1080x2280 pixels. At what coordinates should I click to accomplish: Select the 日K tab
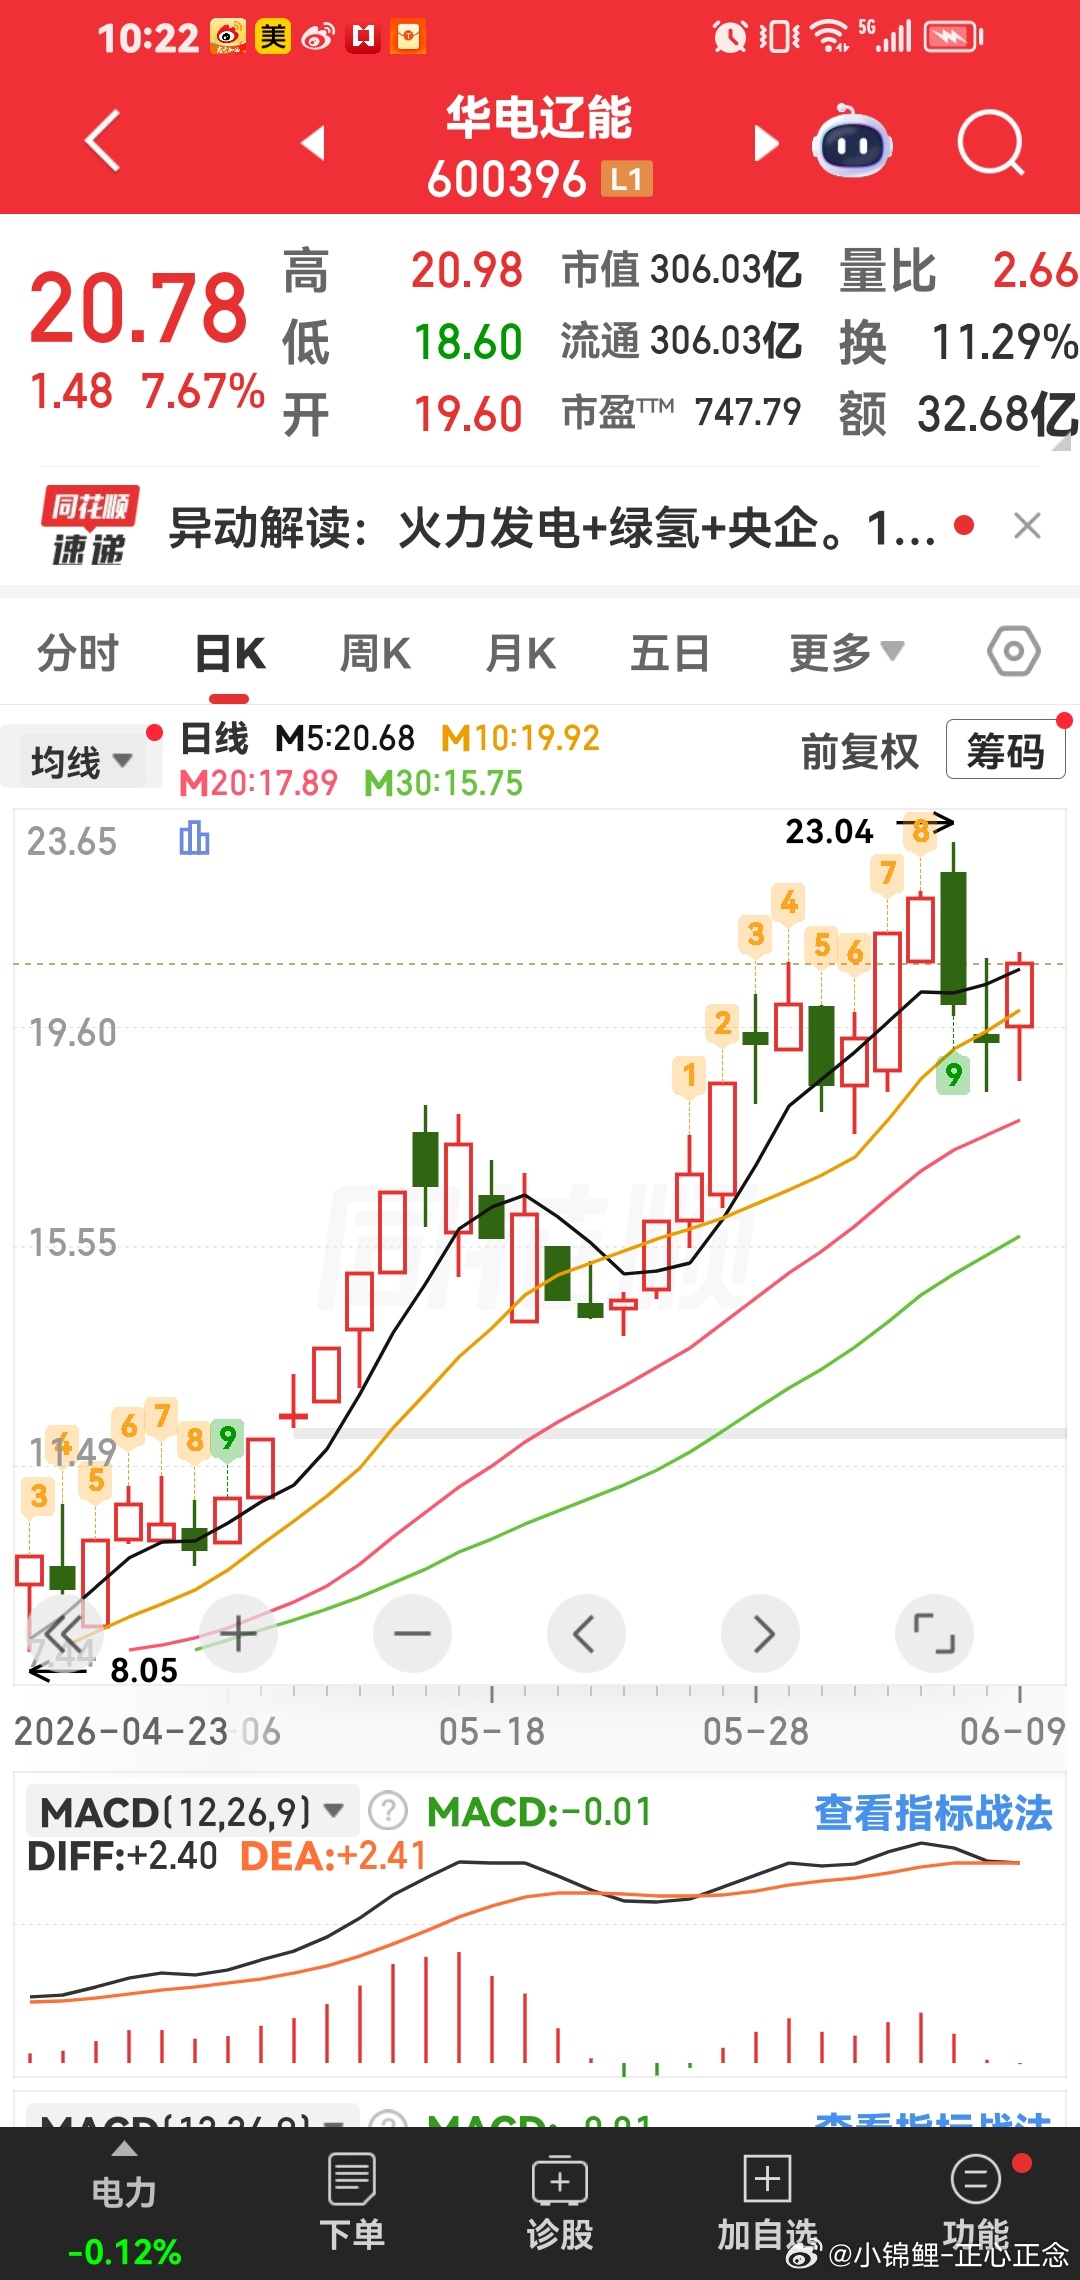click(230, 654)
